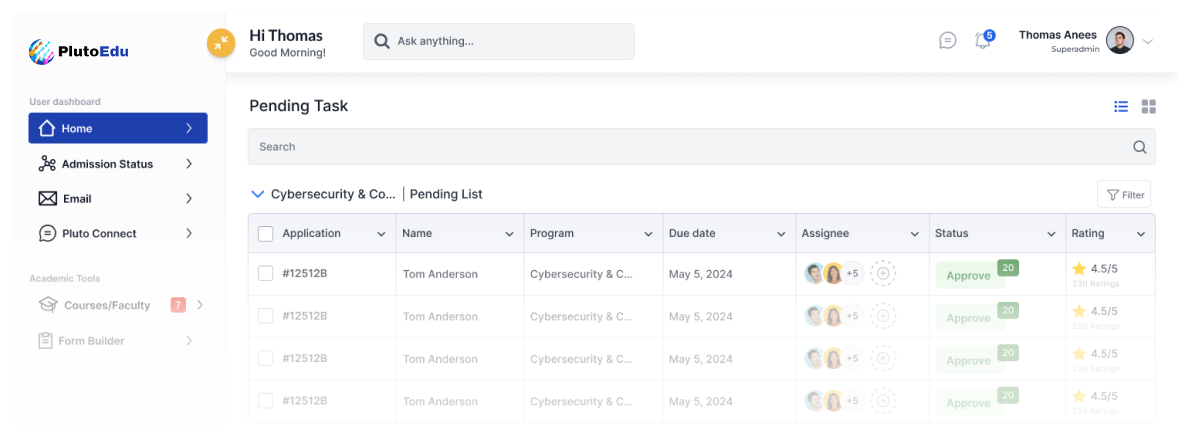This screenshot has height=426, width=1187.
Task: Switch to list view layout
Action: 1121,107
